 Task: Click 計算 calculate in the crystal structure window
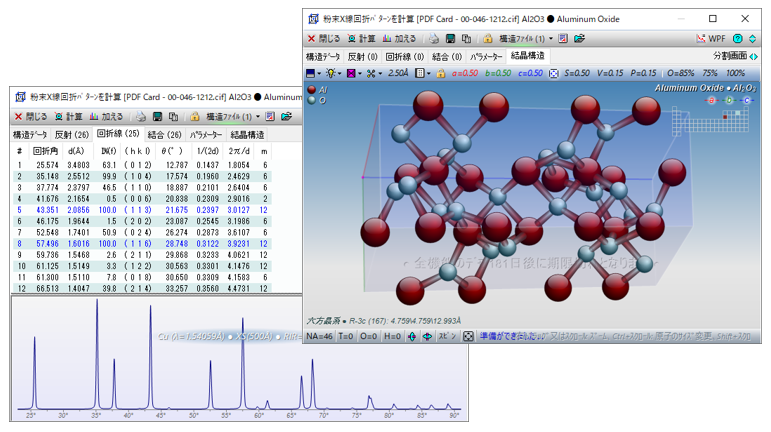361,38
